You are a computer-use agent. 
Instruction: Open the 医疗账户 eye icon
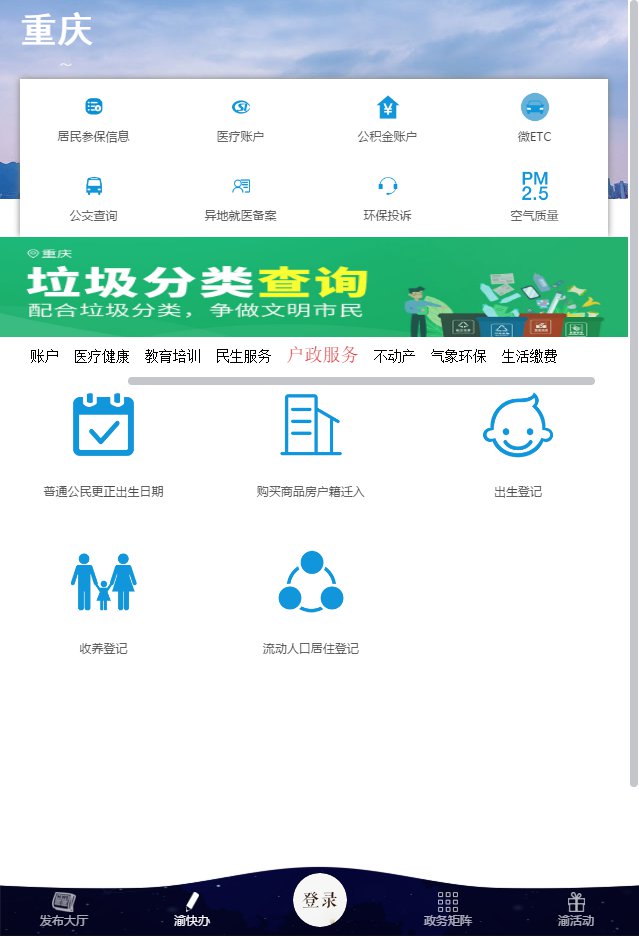coord(240,107)
